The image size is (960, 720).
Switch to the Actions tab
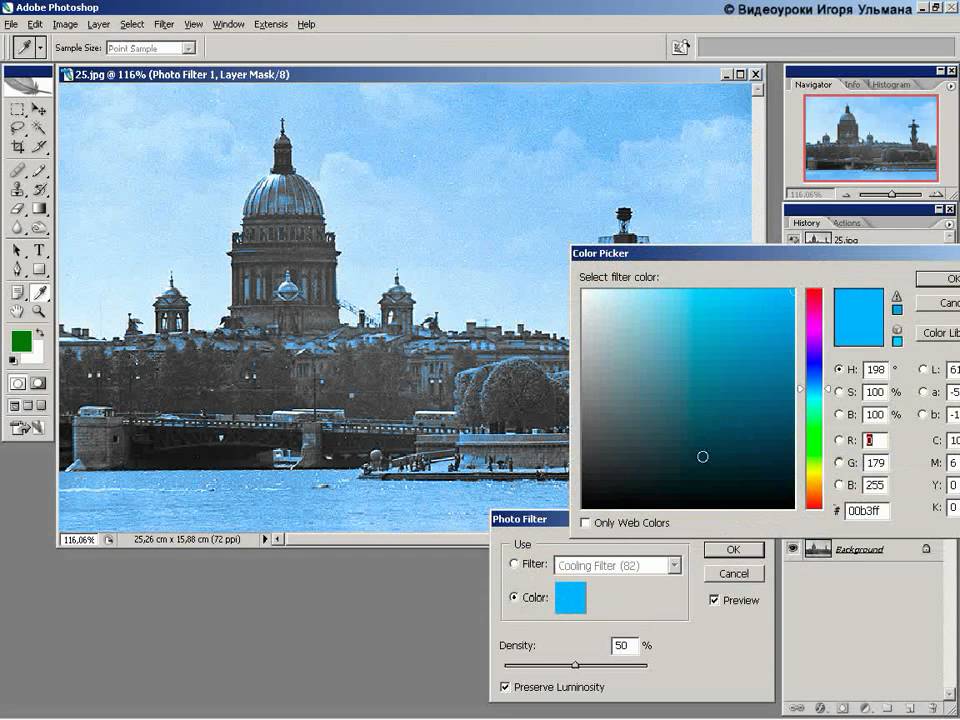847,223
